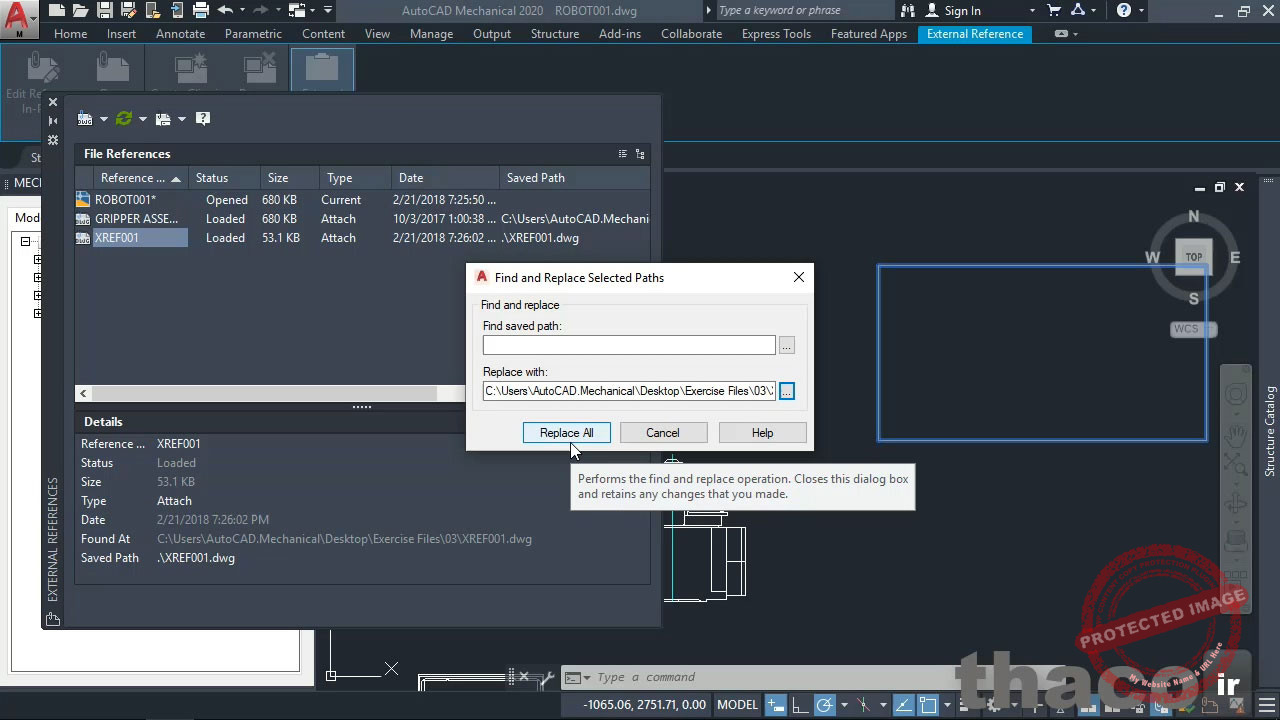Click the binoculars search icon
The image size is (1280, 720).
pyautogui.click(x=908, y=11)
